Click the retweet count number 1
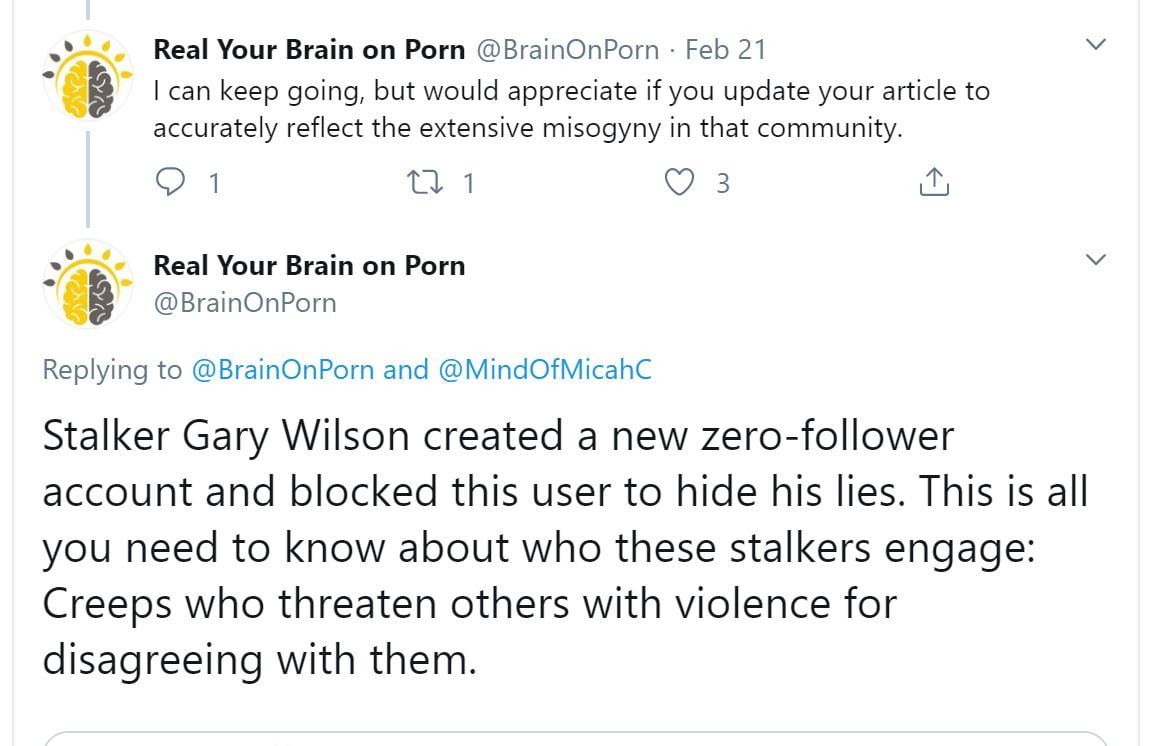The width and height of the screenshot is (1151, 746). point(468,183)
